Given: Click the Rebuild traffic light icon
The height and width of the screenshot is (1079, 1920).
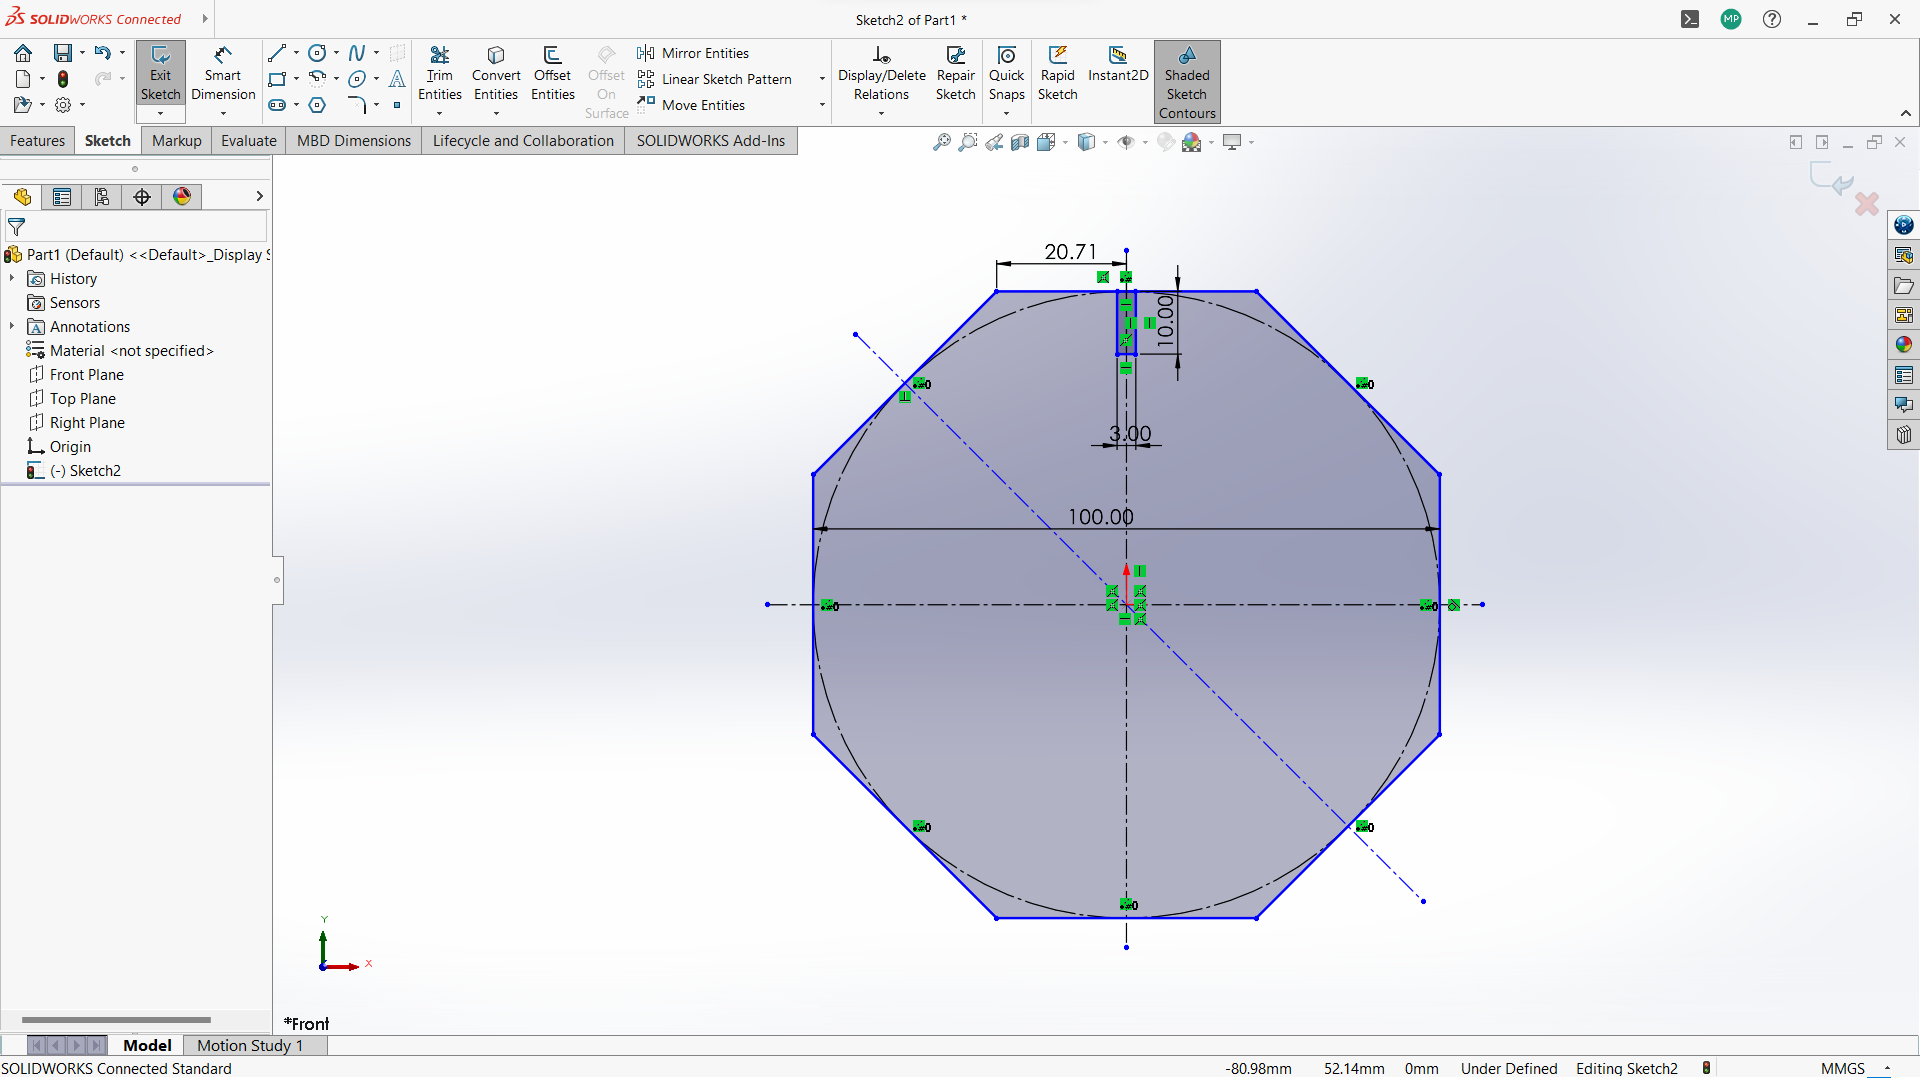Looking at the screenshot, I should 63,79.
